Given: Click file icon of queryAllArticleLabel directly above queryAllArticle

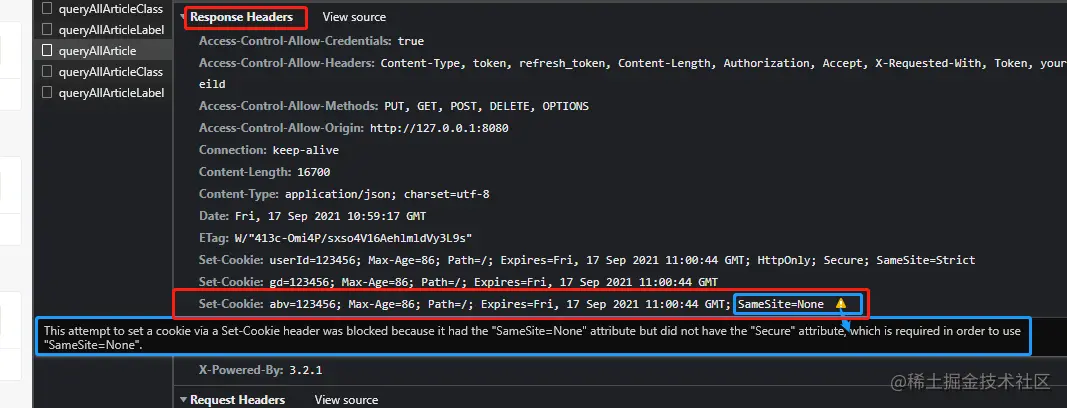Looking at the screenshot, I should (x=47, y=29).
